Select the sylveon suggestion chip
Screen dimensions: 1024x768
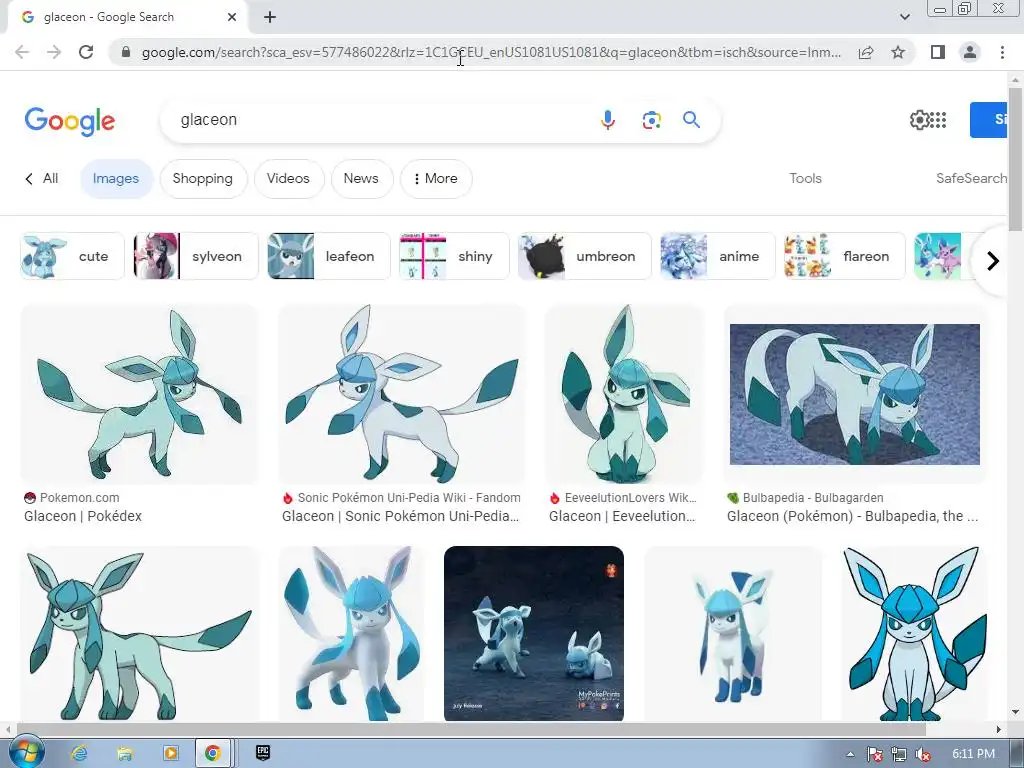[x=195, y=256]
